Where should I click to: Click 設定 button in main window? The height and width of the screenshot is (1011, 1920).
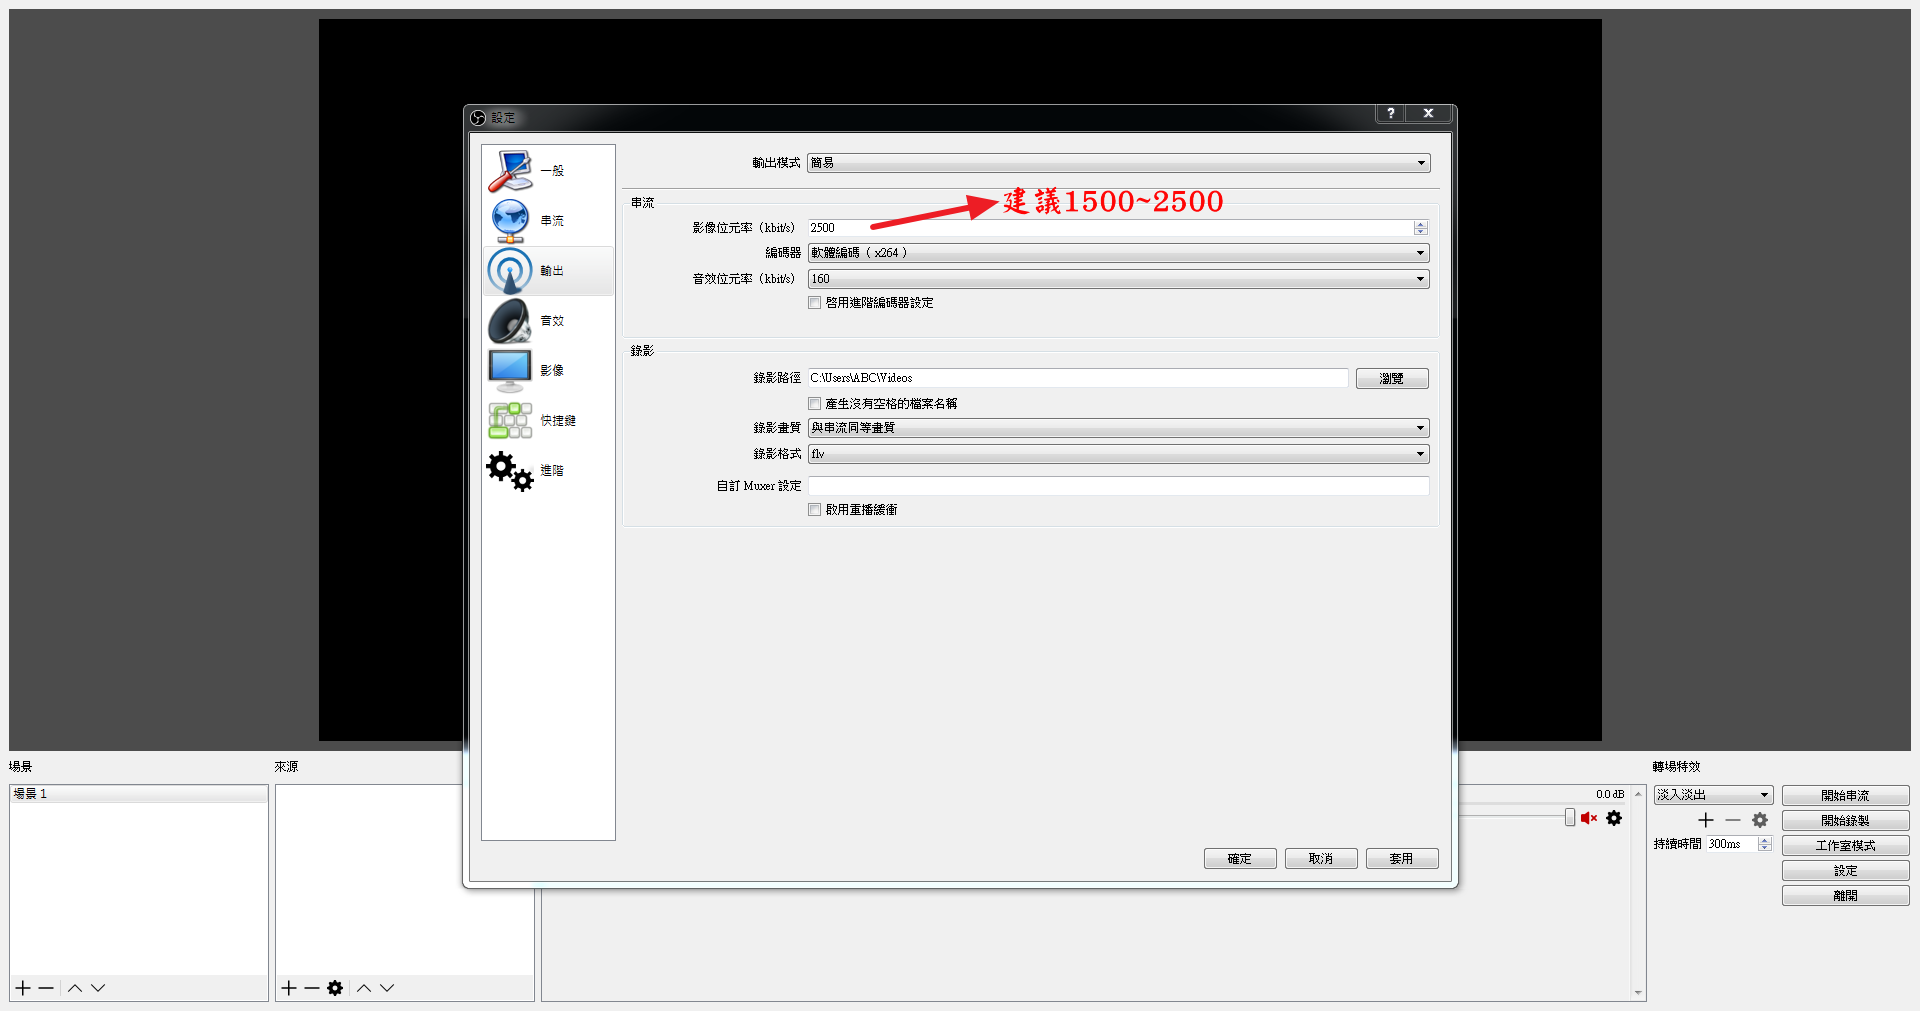click(x=1845, y=871)
